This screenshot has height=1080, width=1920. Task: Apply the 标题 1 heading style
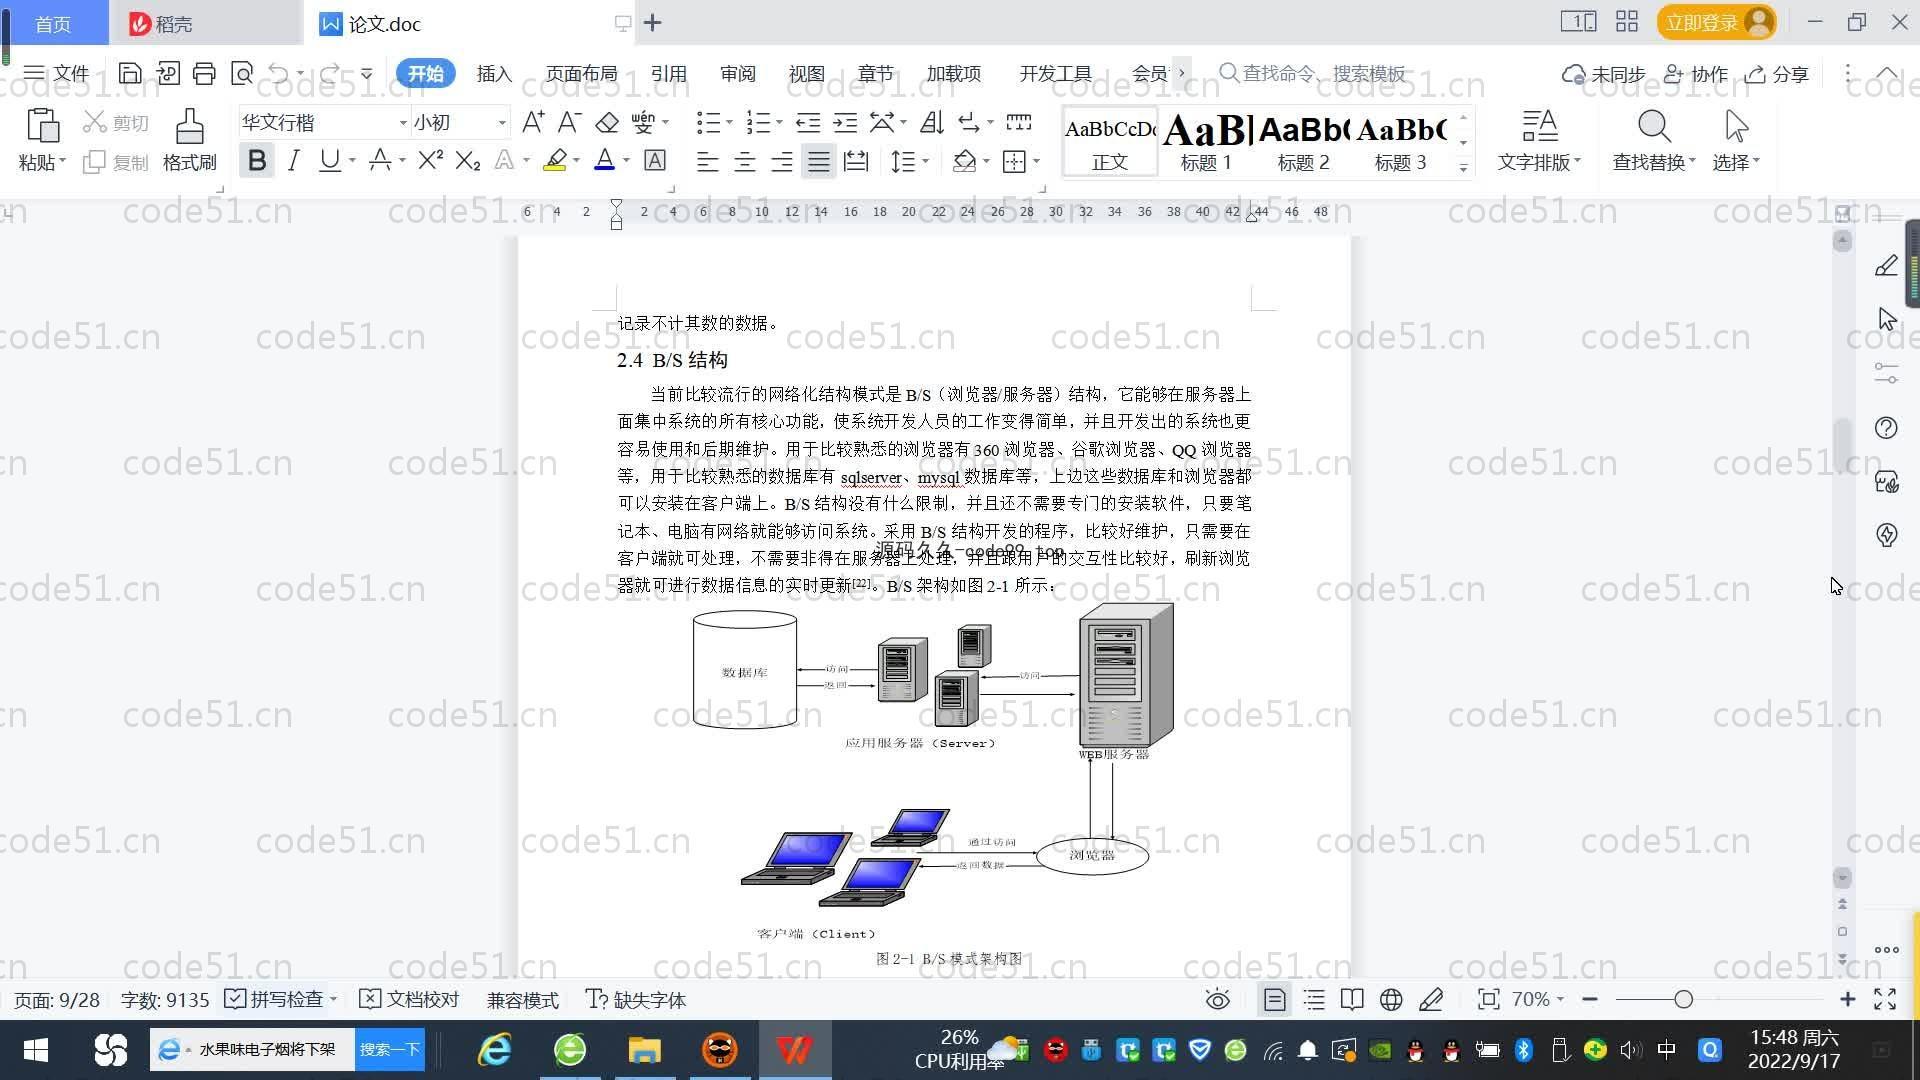1206,141
